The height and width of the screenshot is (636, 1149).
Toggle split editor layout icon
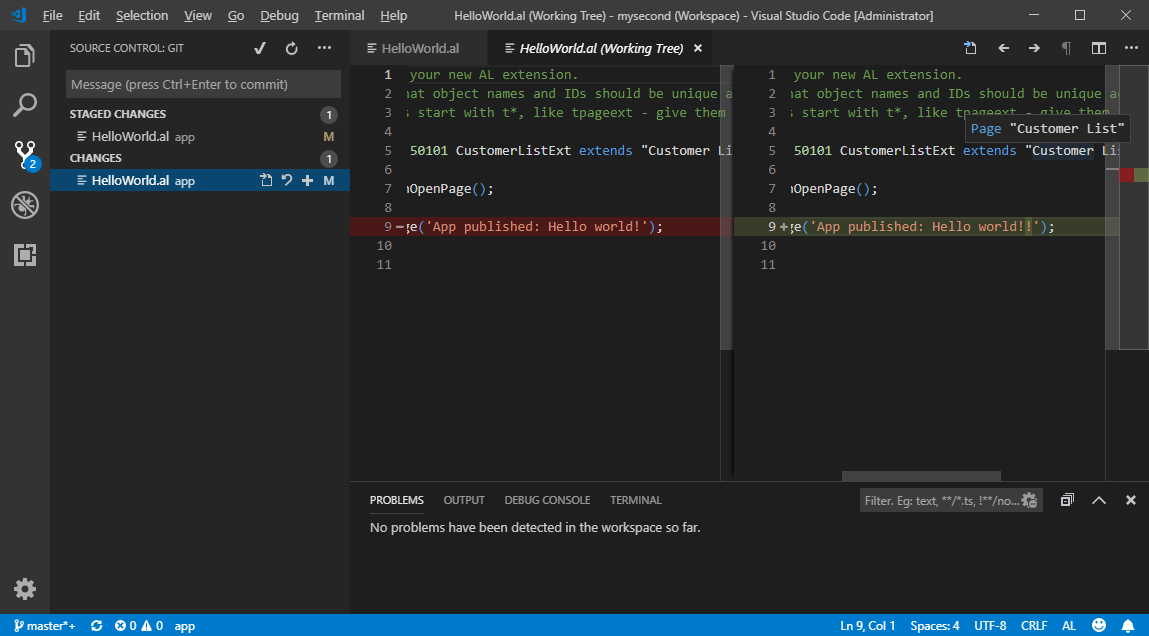coord(1099,48)
